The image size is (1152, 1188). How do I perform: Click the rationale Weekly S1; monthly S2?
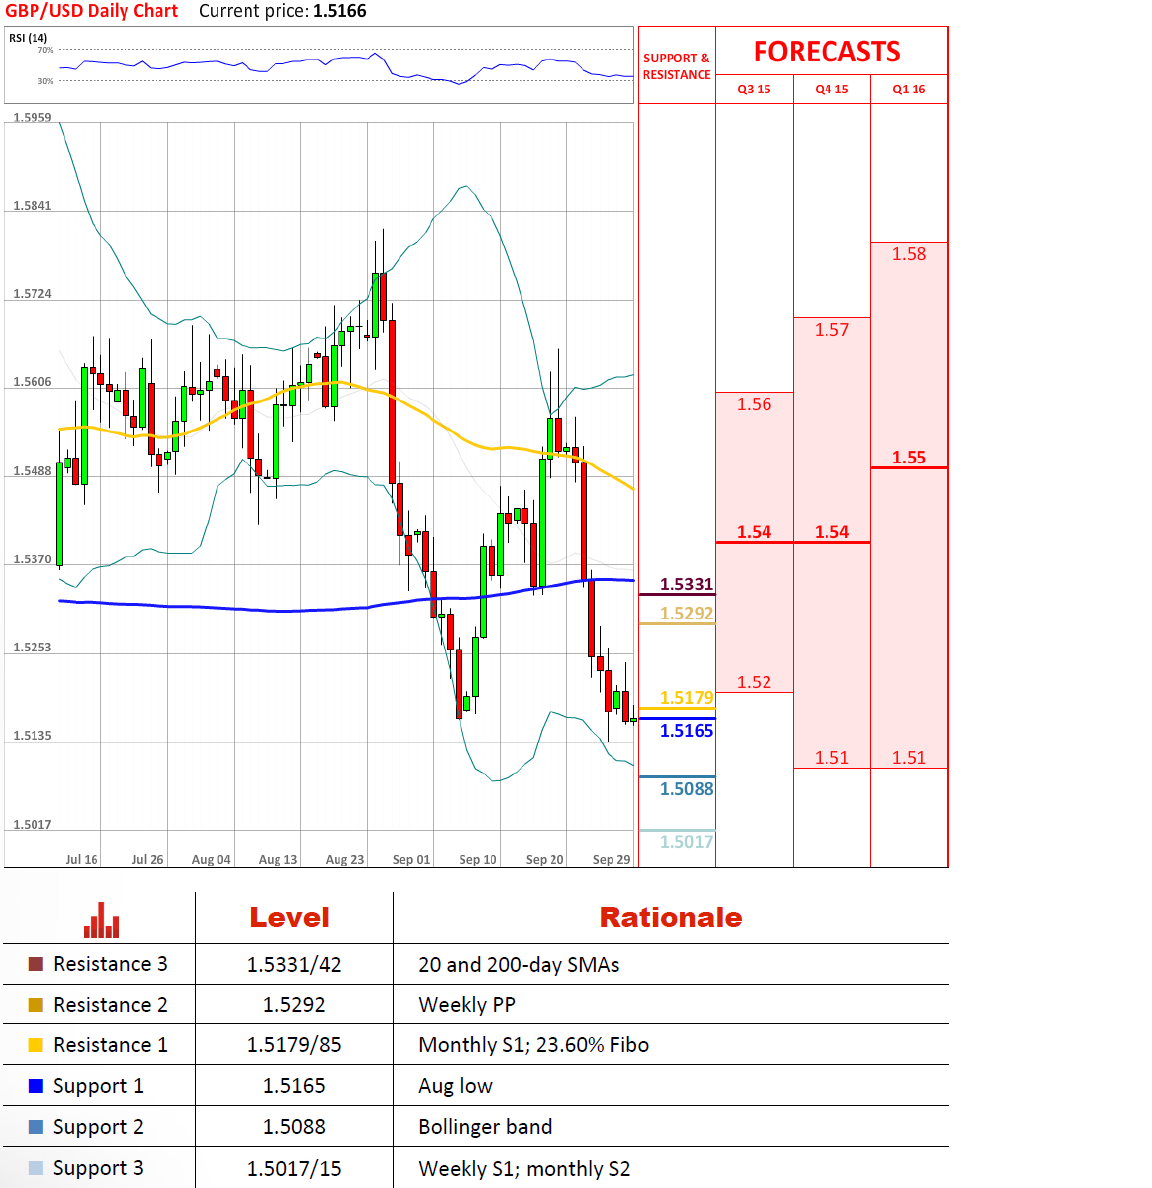[x=524, y=1168]
